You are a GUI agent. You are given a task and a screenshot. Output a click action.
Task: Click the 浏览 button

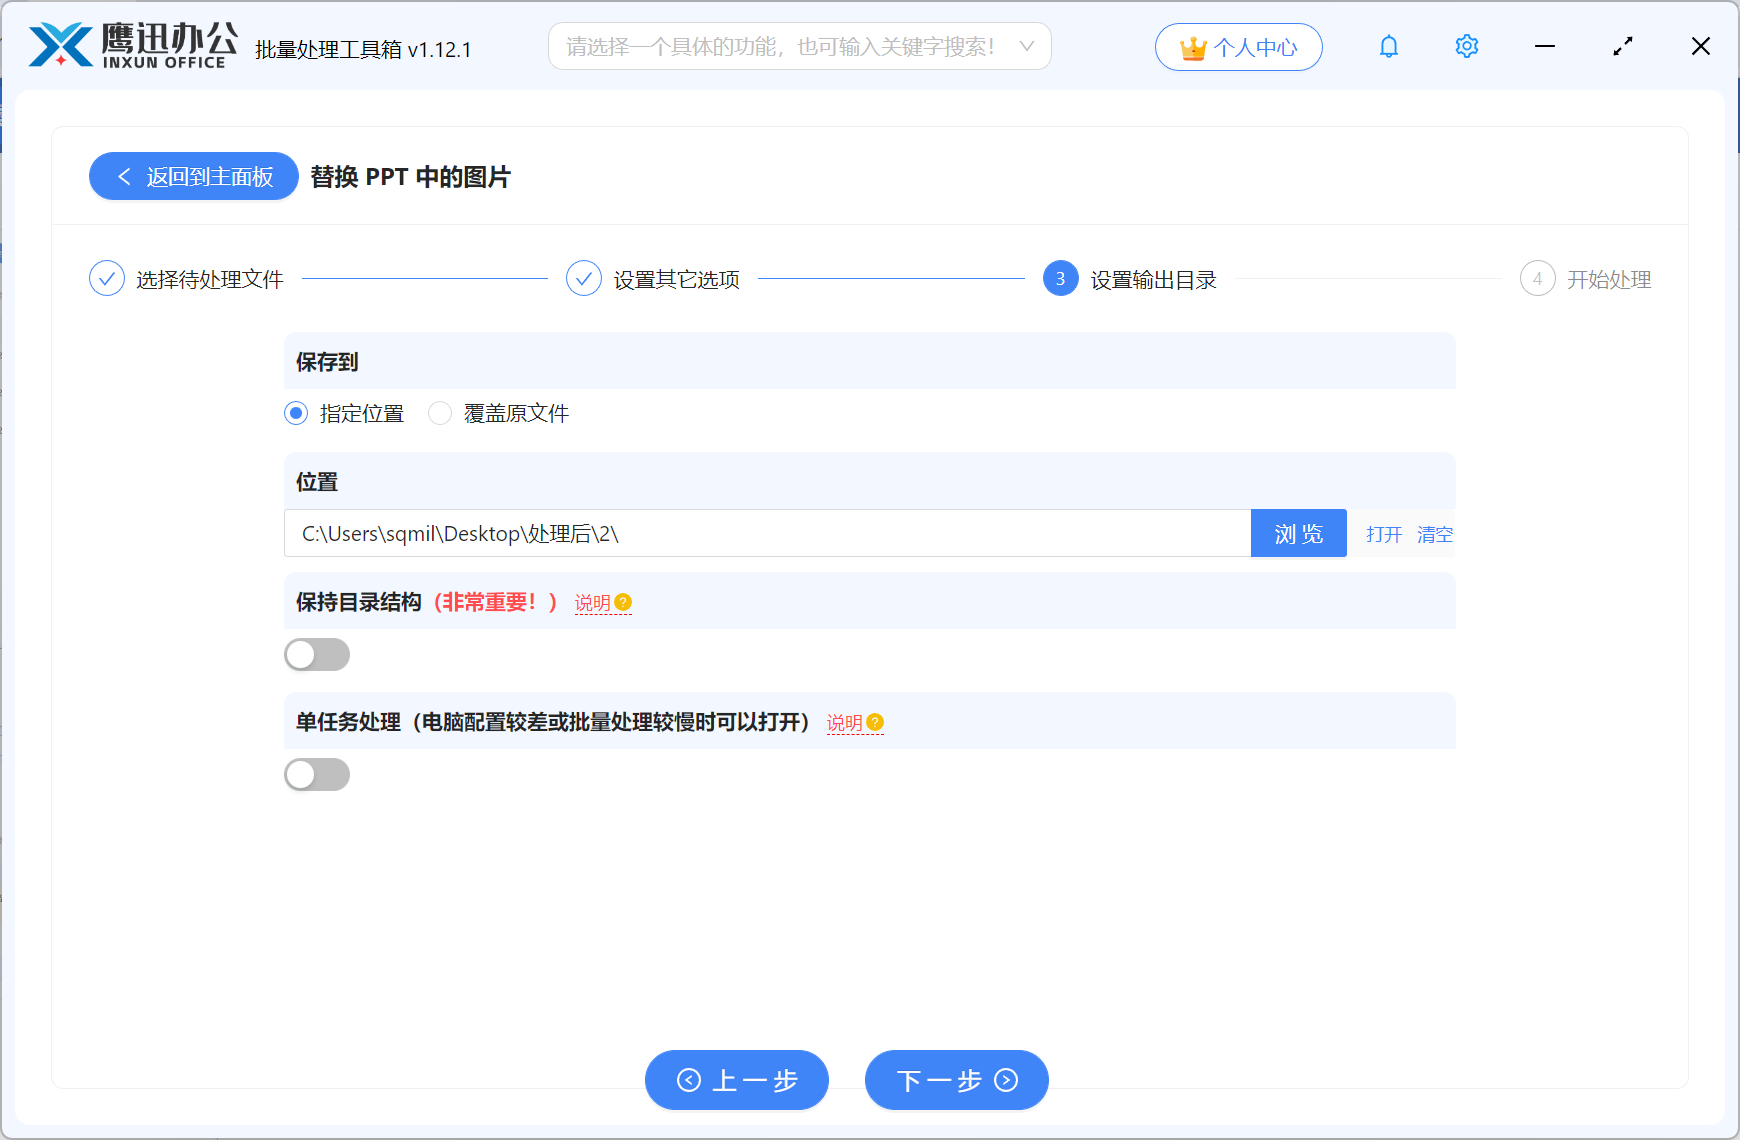(x=1298, y=533)
